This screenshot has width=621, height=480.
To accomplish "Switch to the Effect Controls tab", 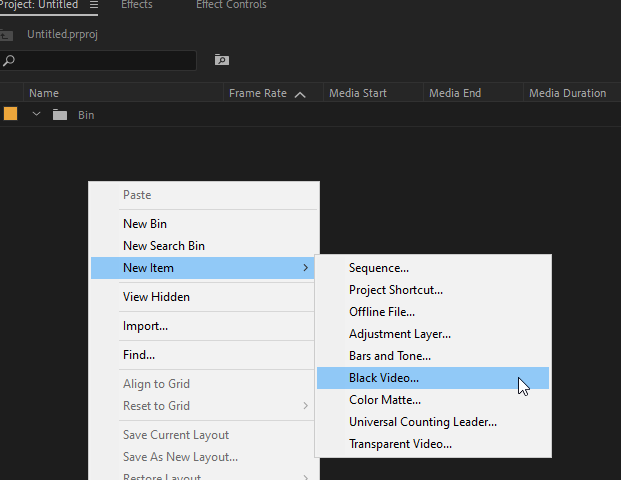I will point(231,5).
